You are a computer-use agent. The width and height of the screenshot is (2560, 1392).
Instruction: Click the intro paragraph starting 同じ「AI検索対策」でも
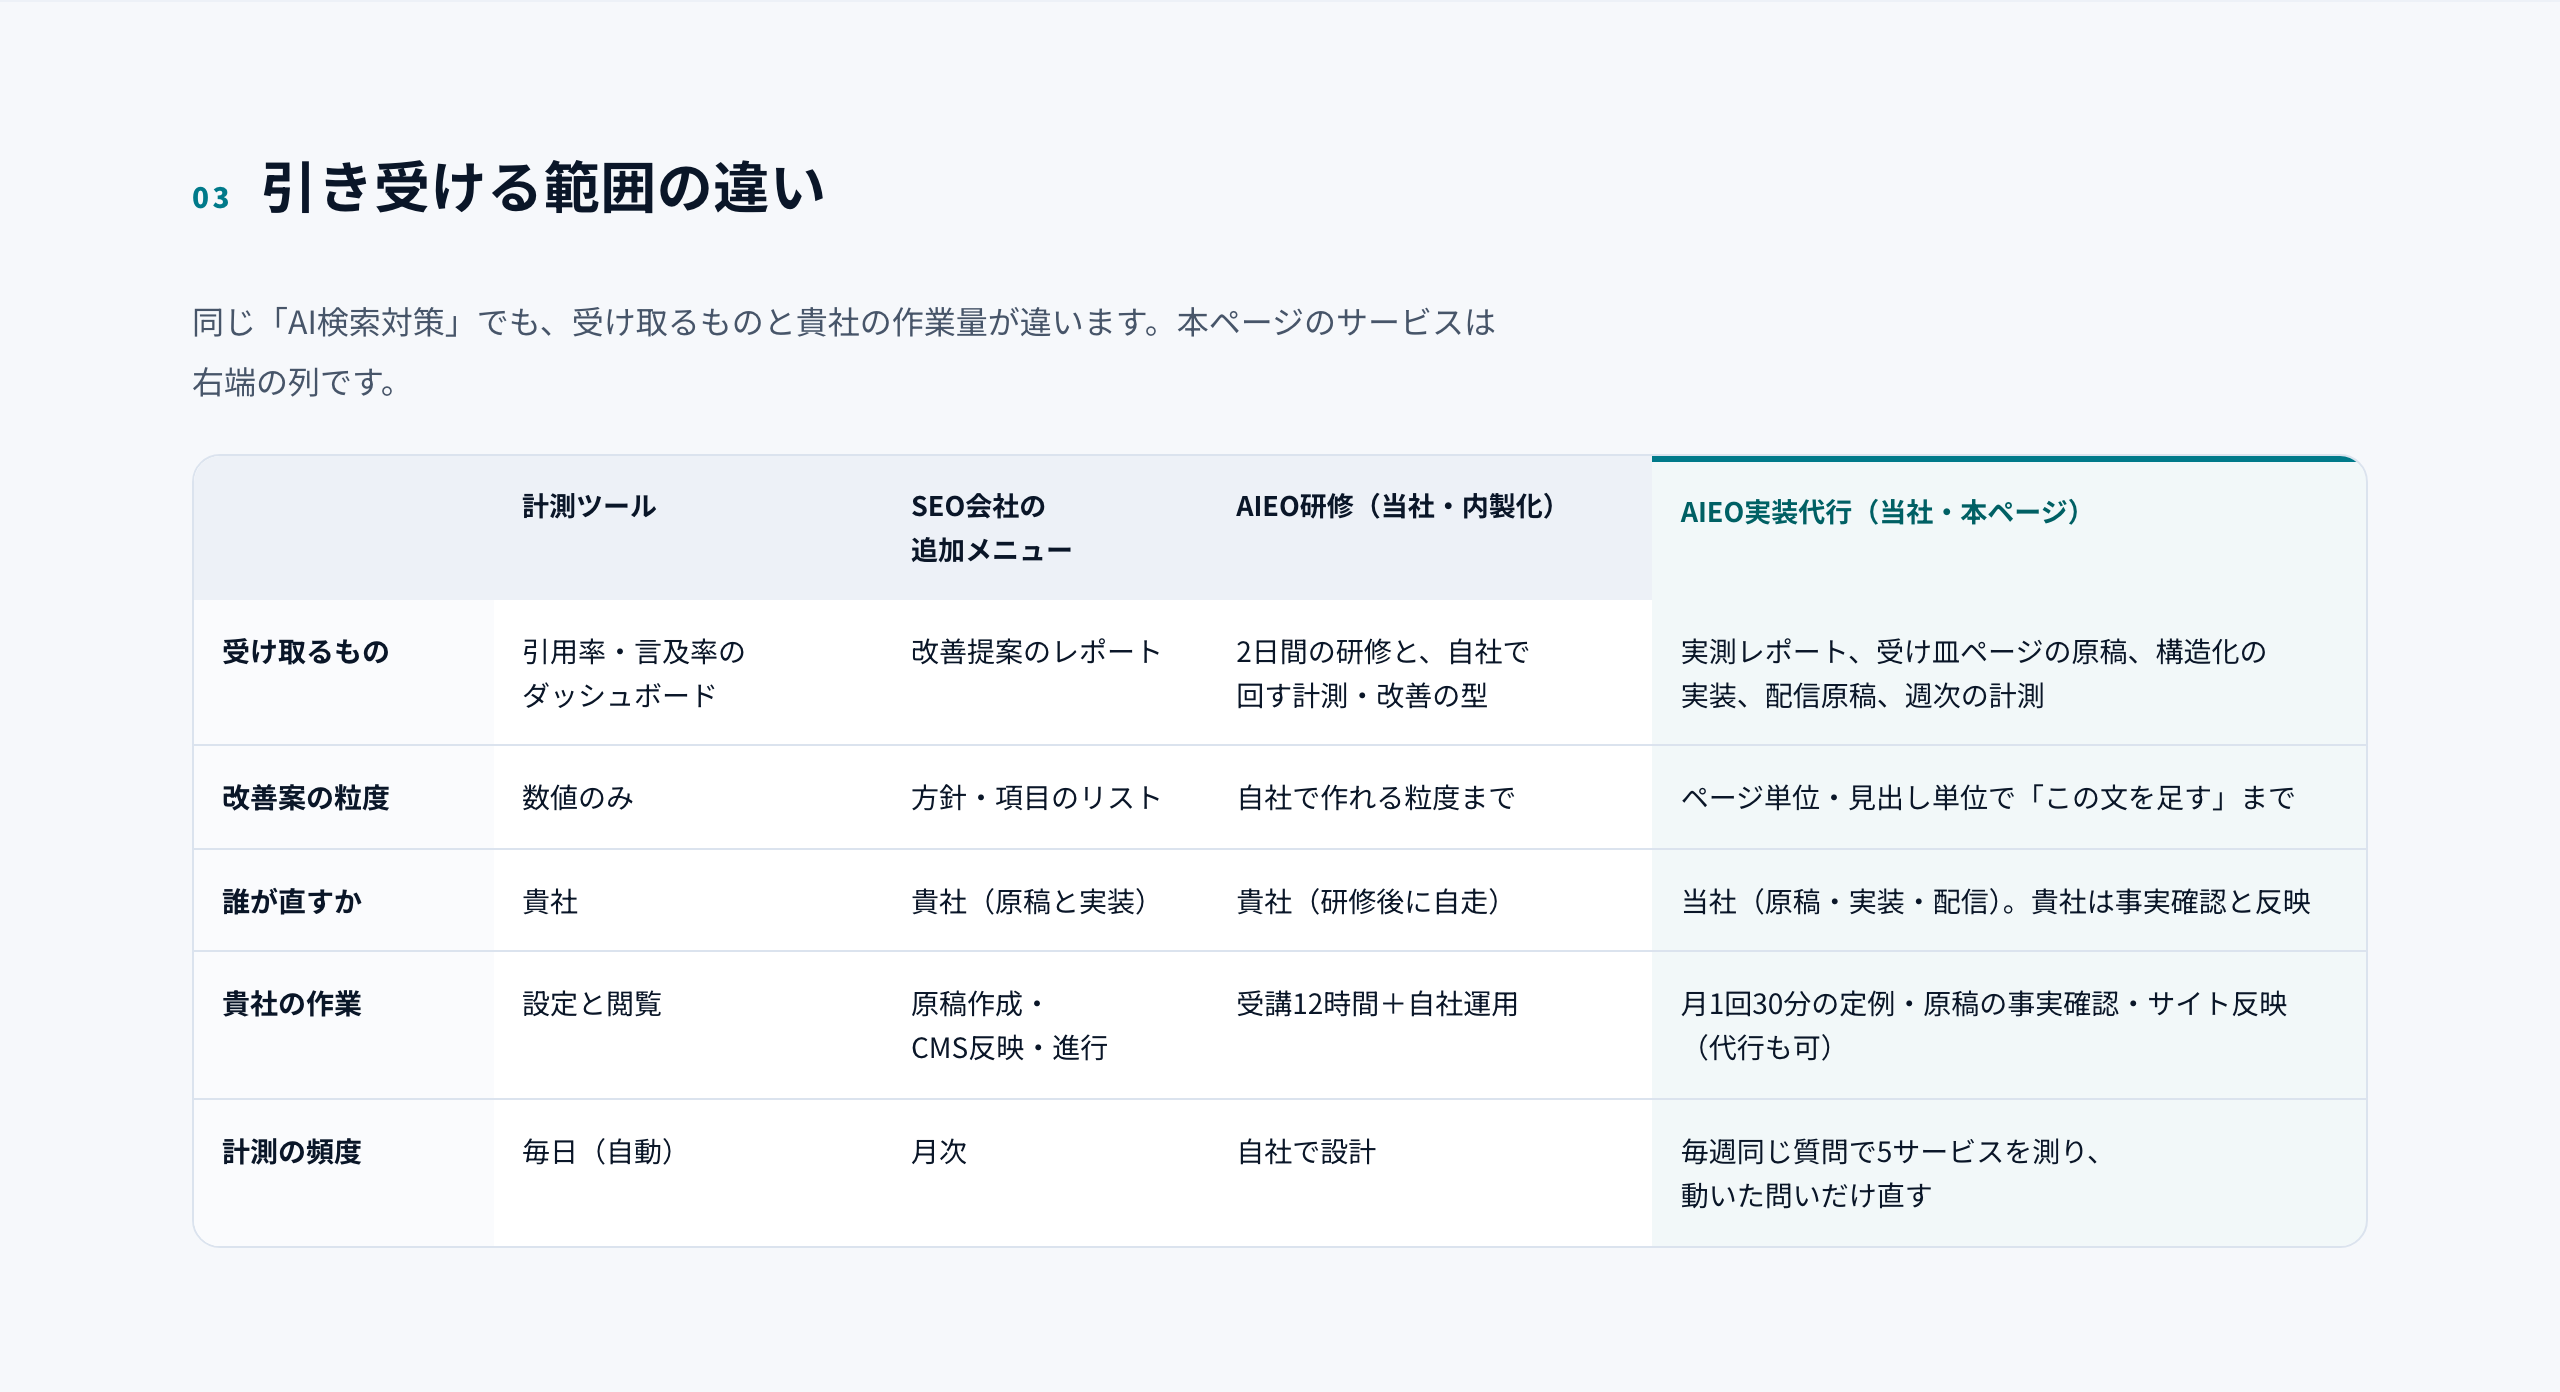tap(844, 352)
